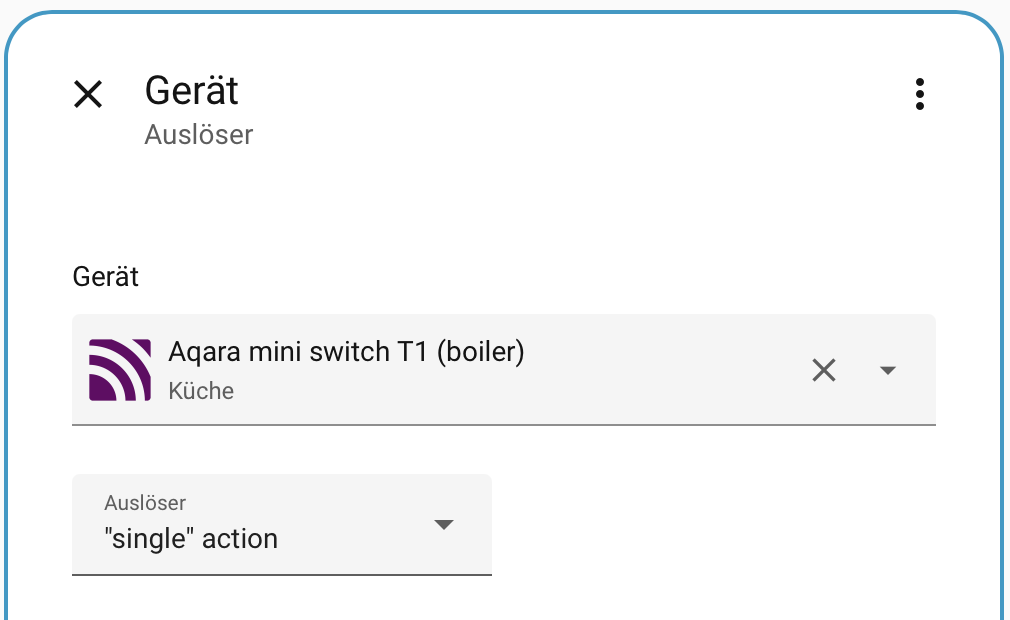The height and width of the screenshot is (620, 1010).
Task: Click "mini switch" in the device name
Action: 319,352
